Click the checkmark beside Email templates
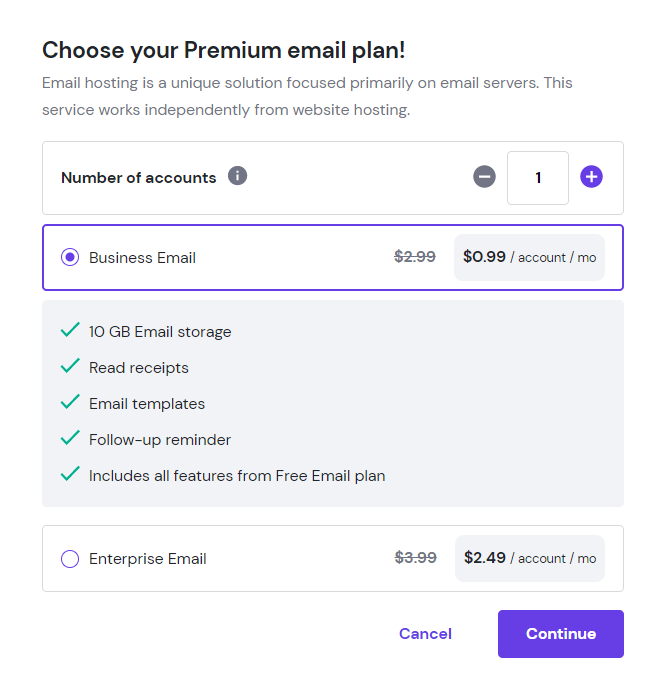Viewport: 666px width, 700px height. (70, 402)
